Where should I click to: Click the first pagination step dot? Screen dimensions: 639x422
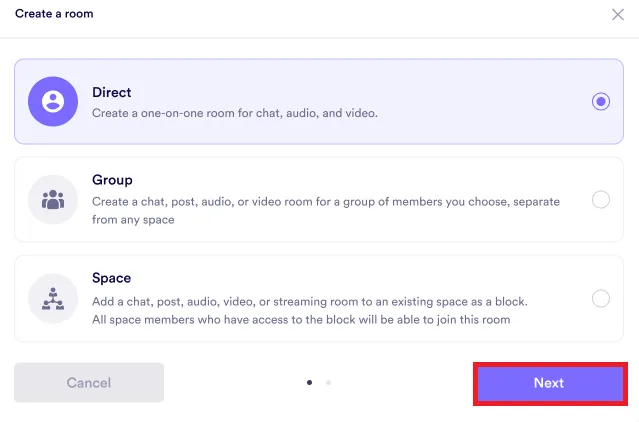[309, 382]
